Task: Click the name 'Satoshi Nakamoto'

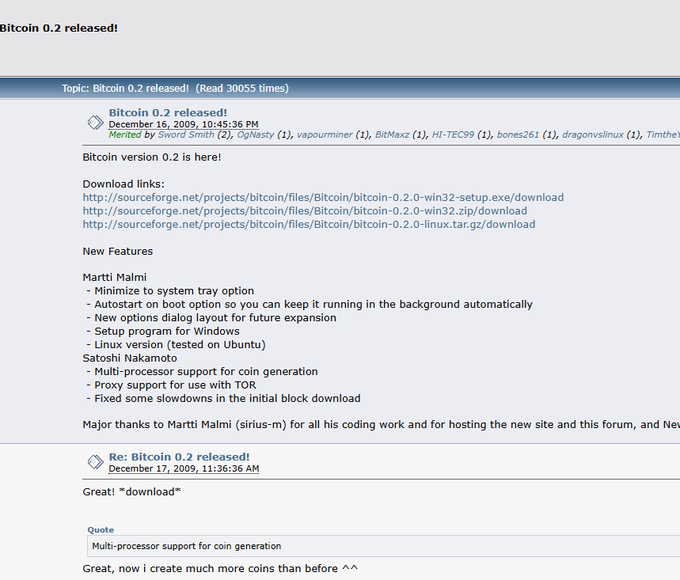Action: [130, 358]
